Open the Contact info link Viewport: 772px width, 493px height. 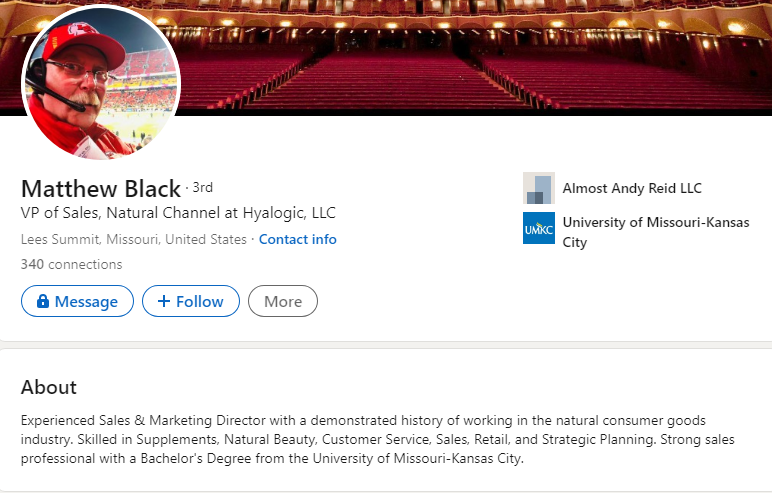298,239
